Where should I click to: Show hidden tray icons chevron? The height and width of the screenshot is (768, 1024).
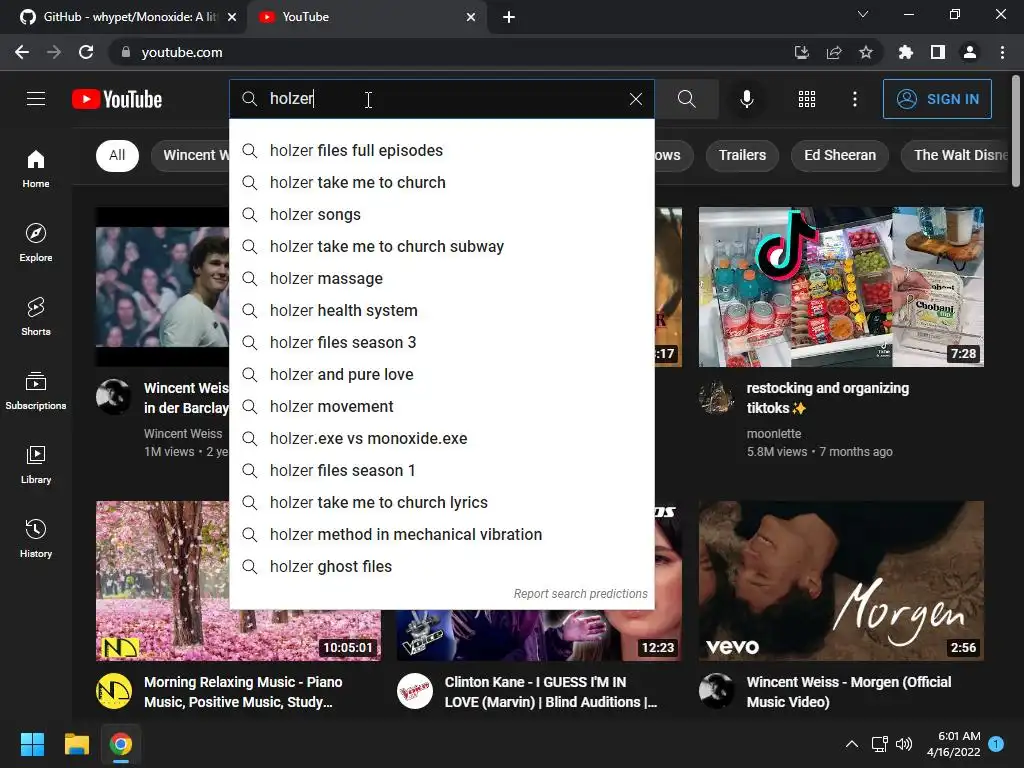coord(852,744)
